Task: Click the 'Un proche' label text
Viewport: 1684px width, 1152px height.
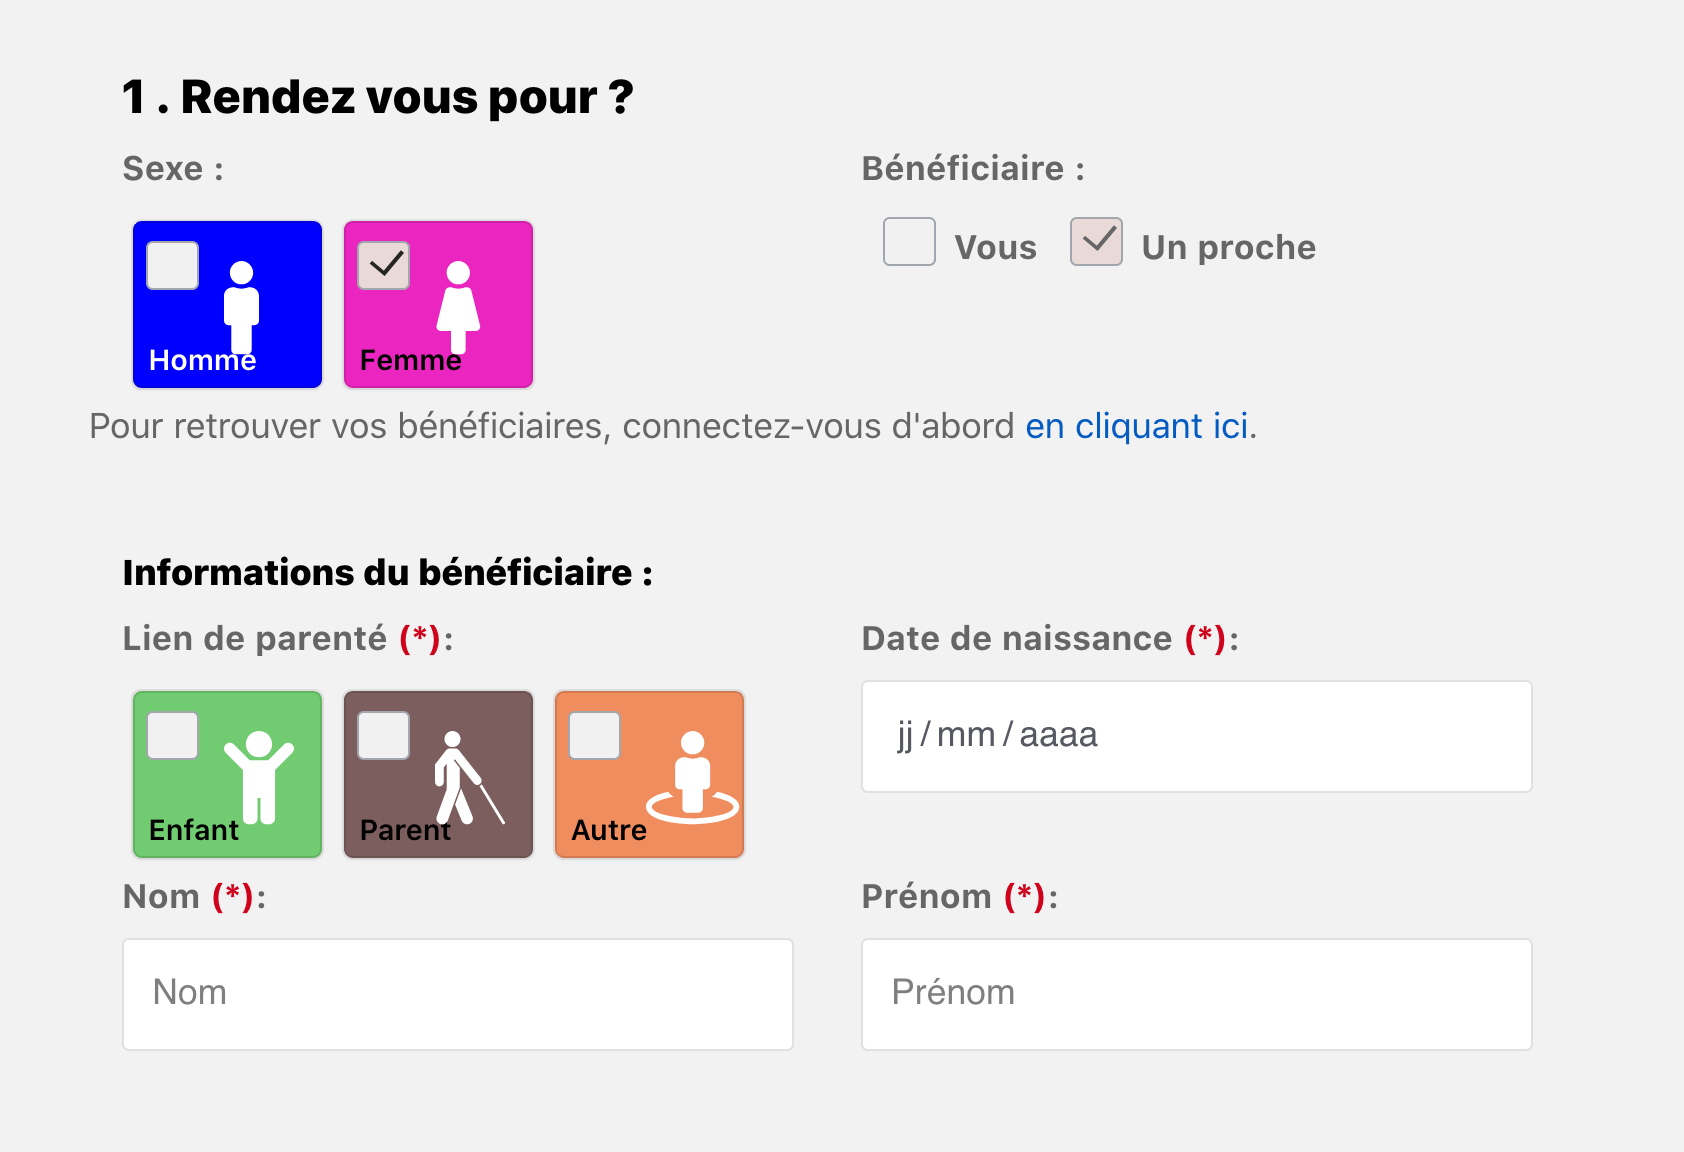Action: pyautogui.click(x=1228, y=248)
